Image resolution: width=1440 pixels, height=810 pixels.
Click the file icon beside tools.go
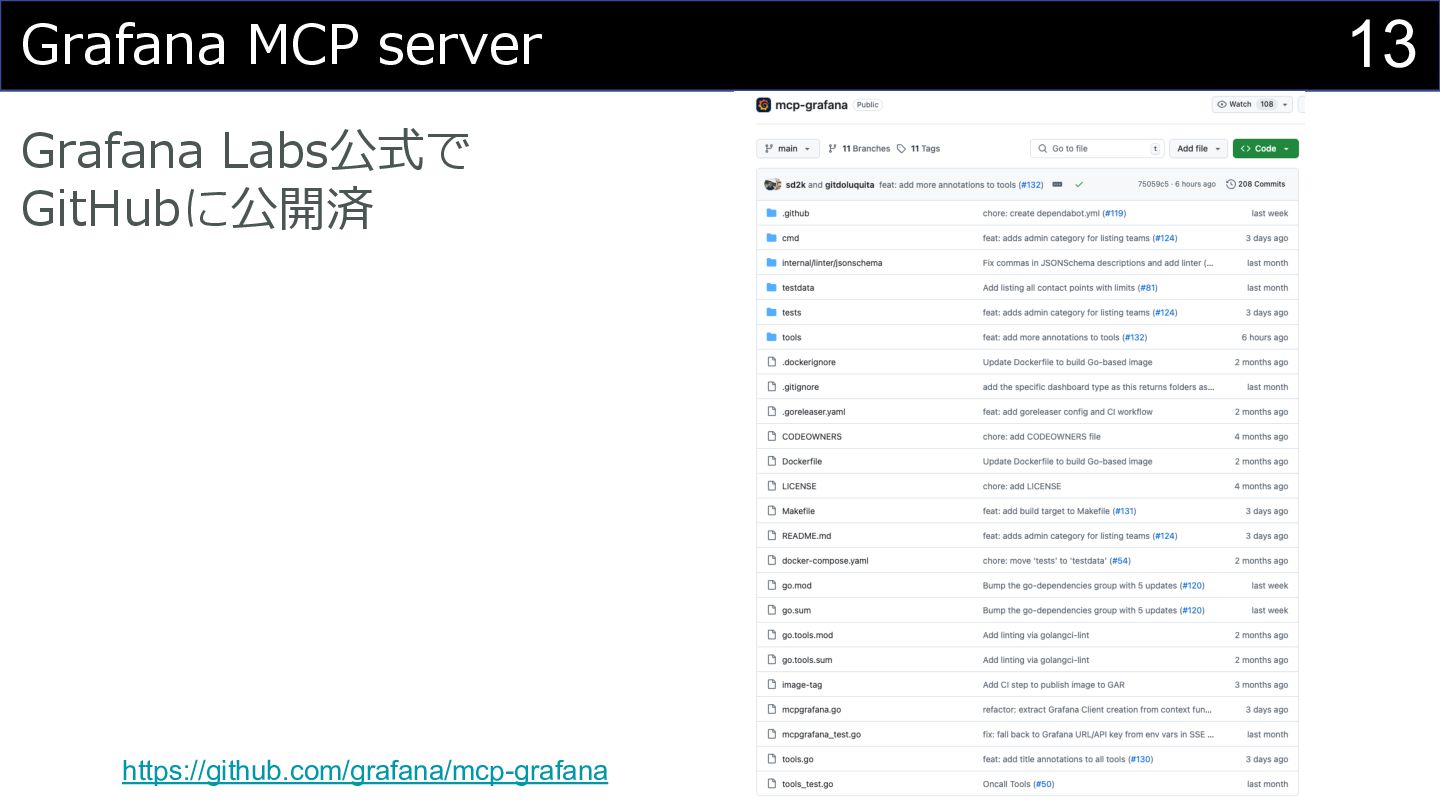(x=771, y=759)
